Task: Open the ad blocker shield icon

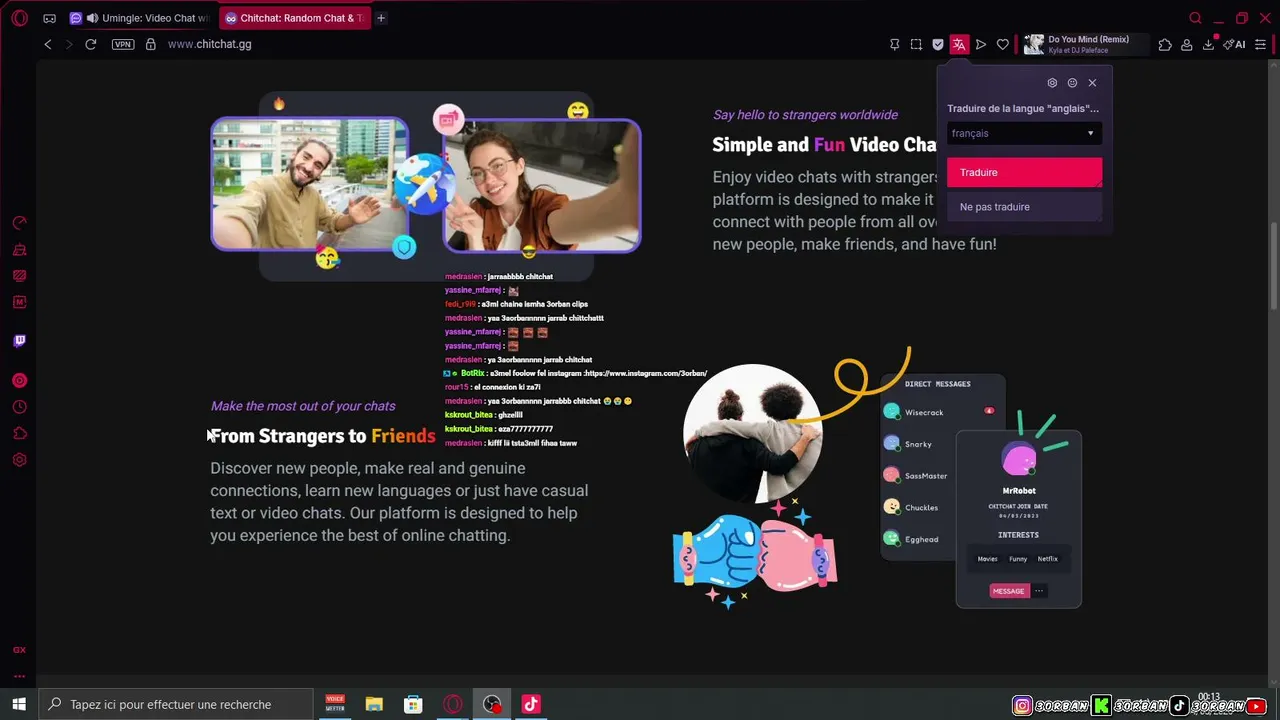Action: [938, 44]
